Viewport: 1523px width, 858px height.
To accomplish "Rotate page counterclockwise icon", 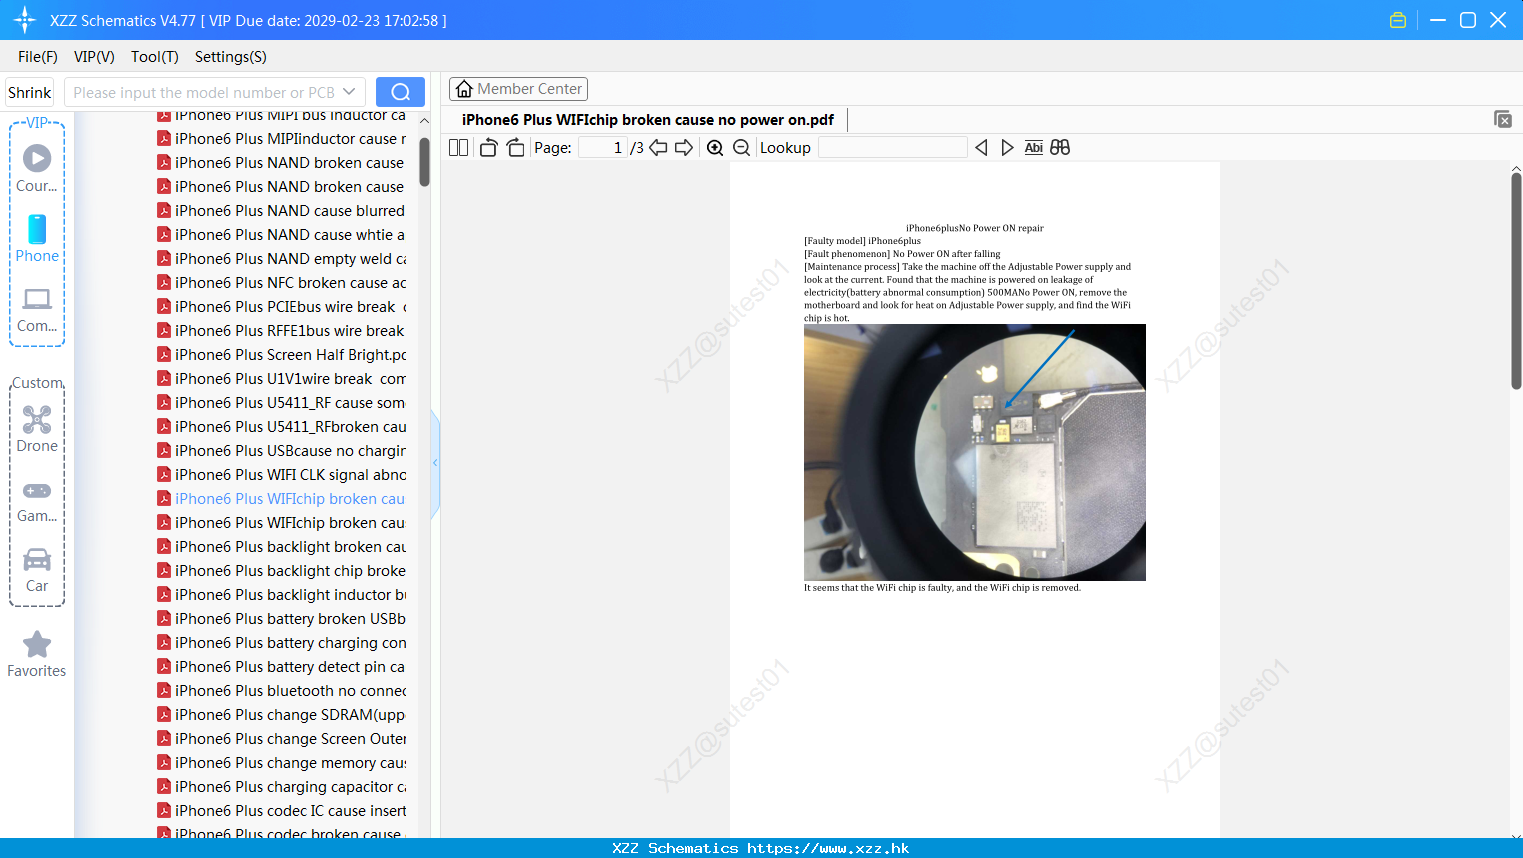I will click(488, 148).
